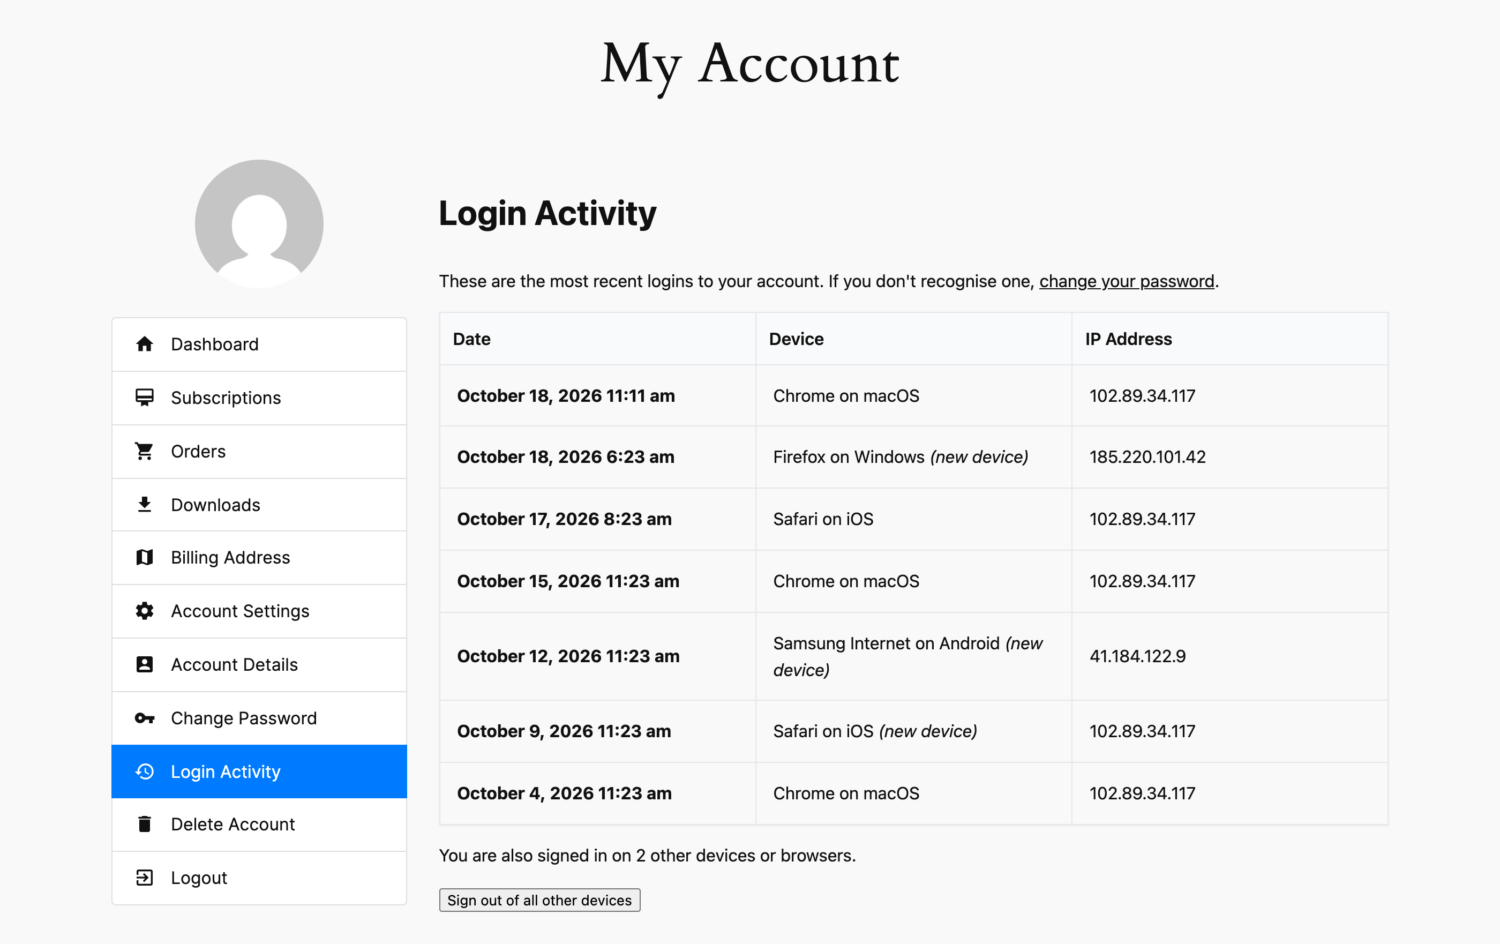The image size is (1500, 944).
Task: Click the Subscriptions monitor icon
Action: coord(145,398)
